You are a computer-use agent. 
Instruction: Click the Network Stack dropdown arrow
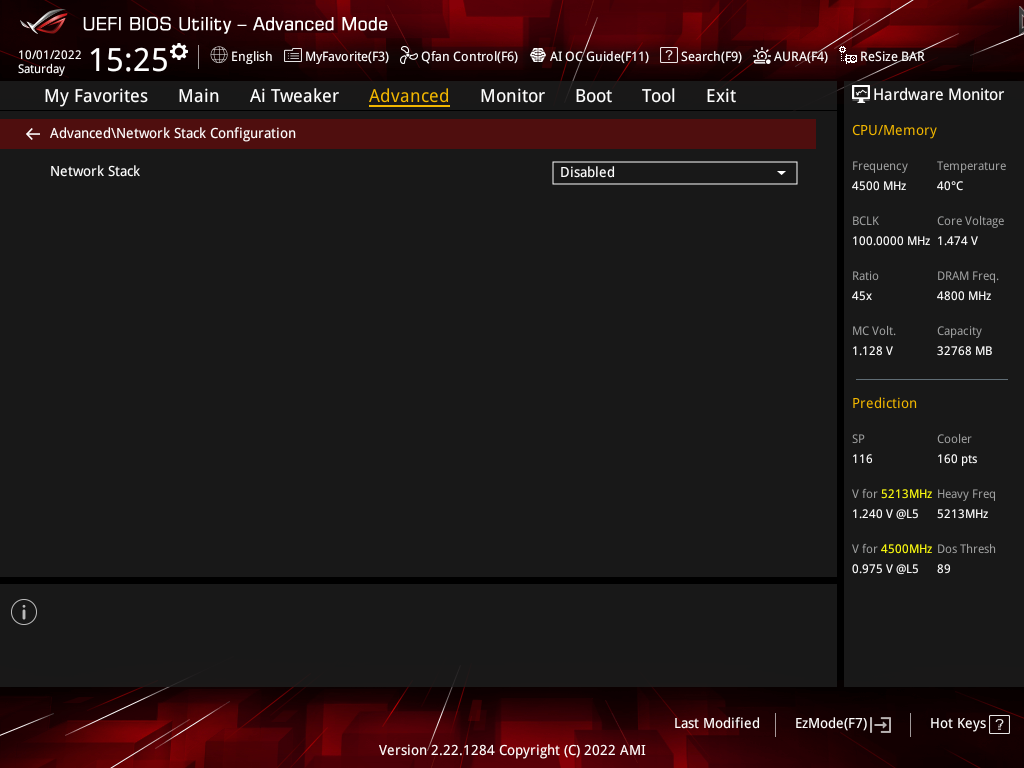pos(781,173)
